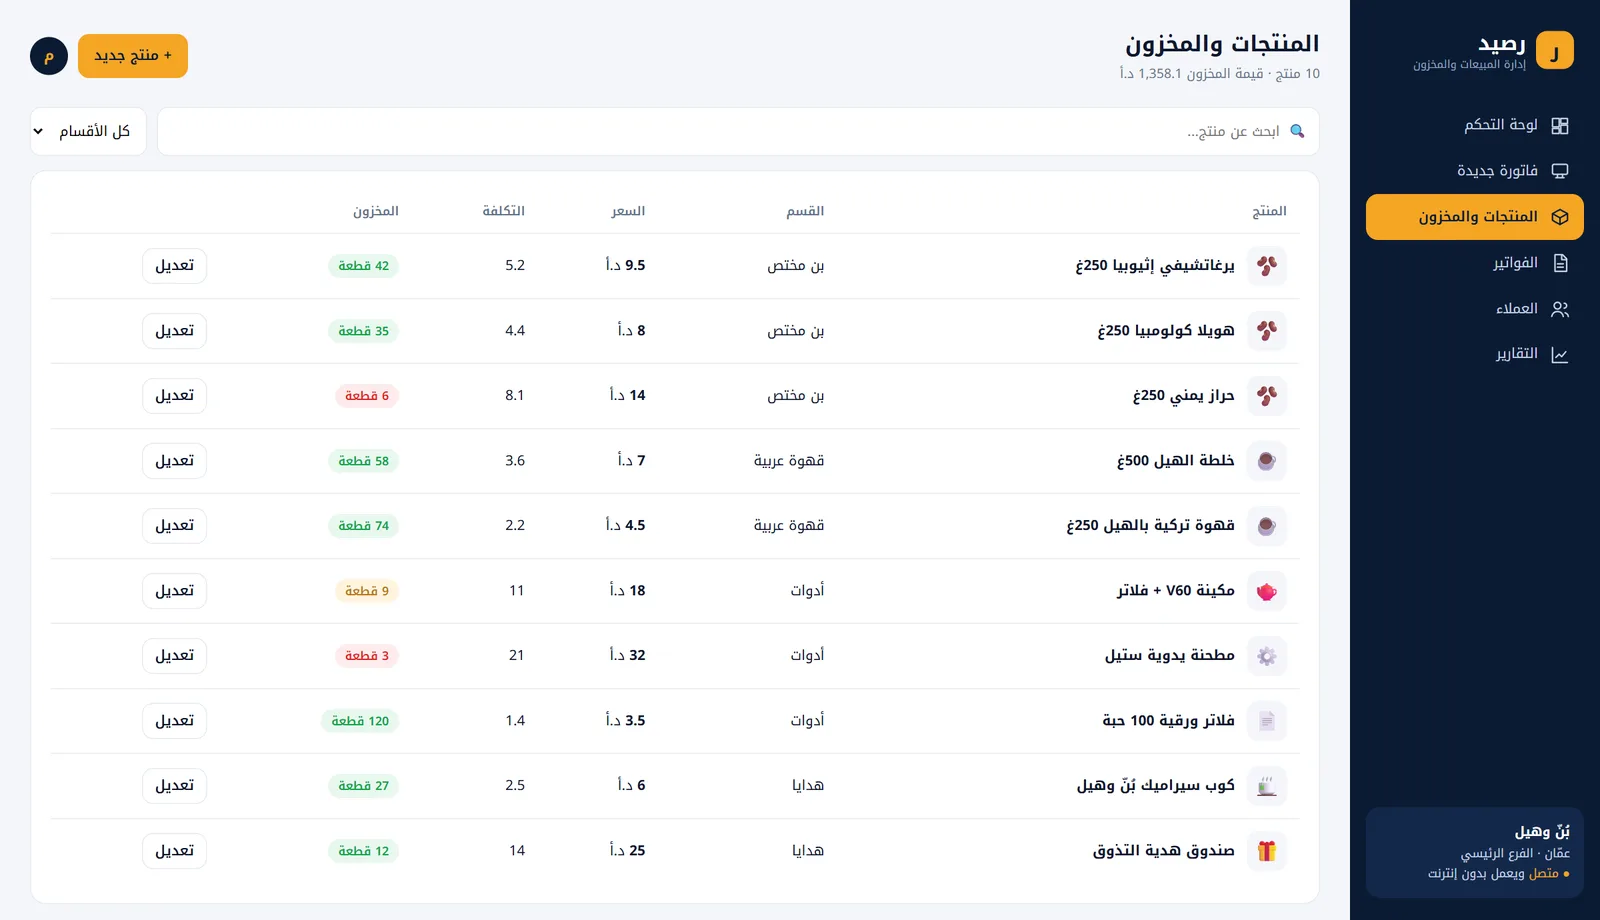Click the product name قهوة تركية بالهيل 250غ
This screenshot has height=920, width=1600.
pos(1150,526)
